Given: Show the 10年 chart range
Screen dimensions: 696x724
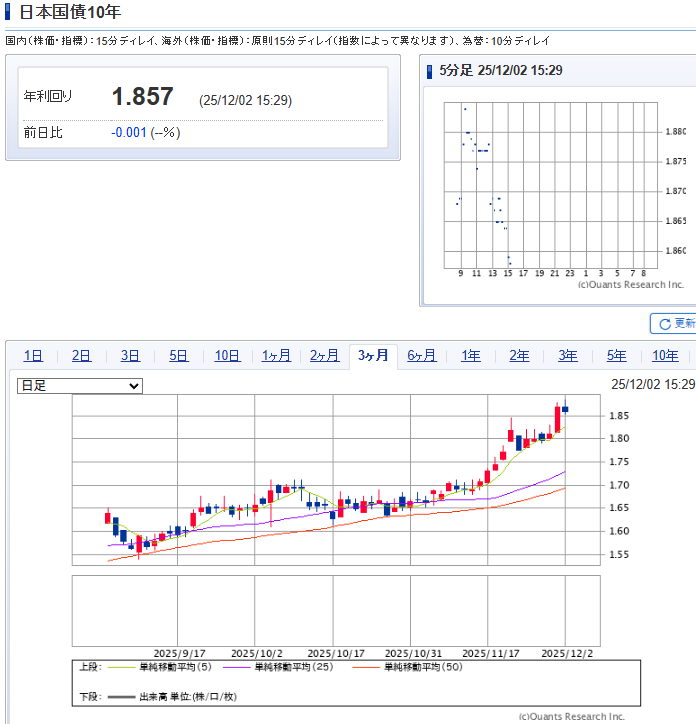Looking at the screenshot, I should [665, 355].
